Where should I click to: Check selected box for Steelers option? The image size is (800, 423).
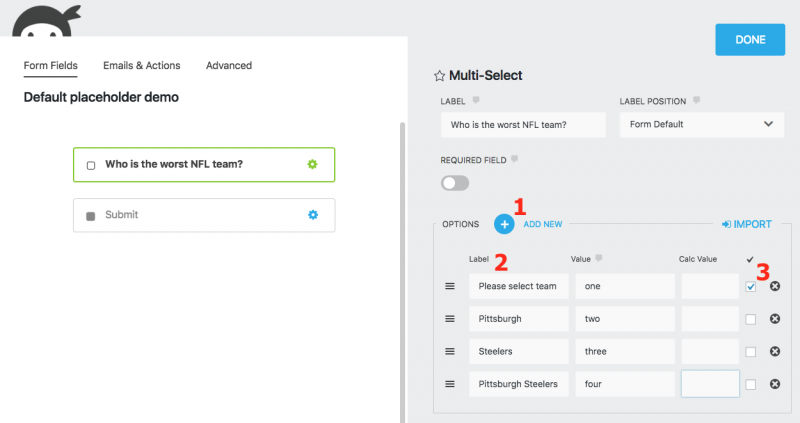(x=751, y=352)
